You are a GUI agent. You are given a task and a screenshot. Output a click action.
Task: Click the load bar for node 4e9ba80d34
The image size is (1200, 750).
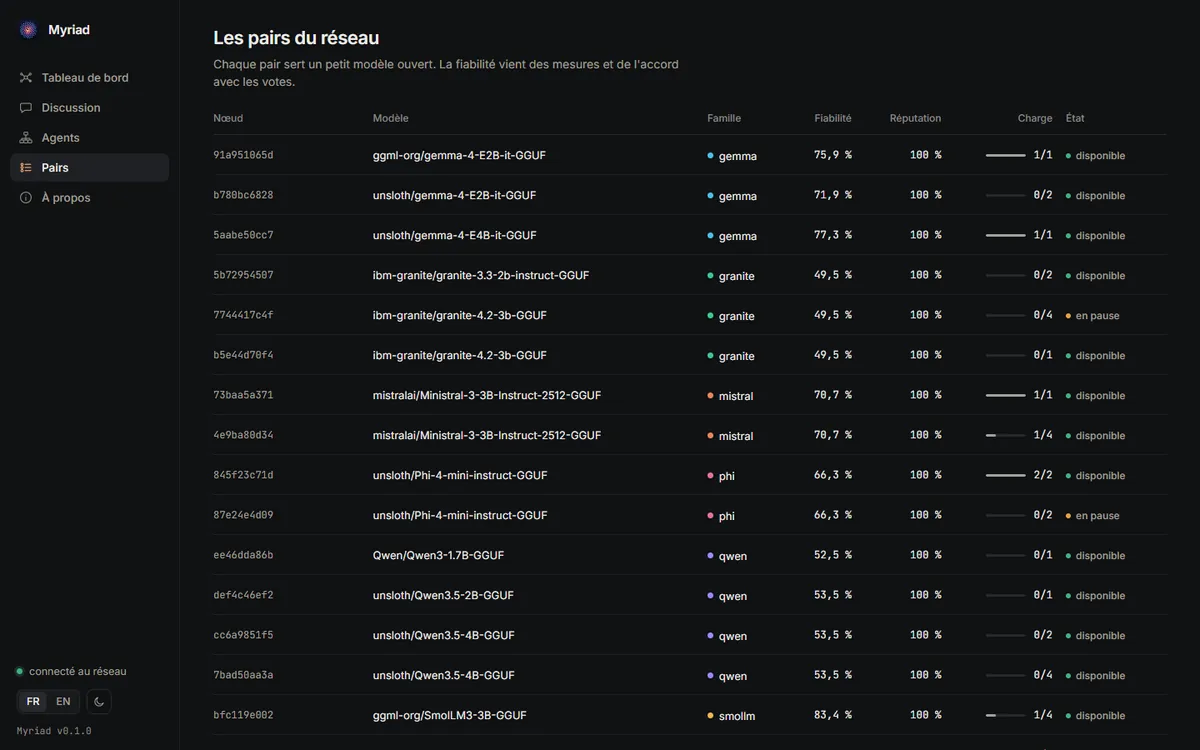coord(1006,436)
